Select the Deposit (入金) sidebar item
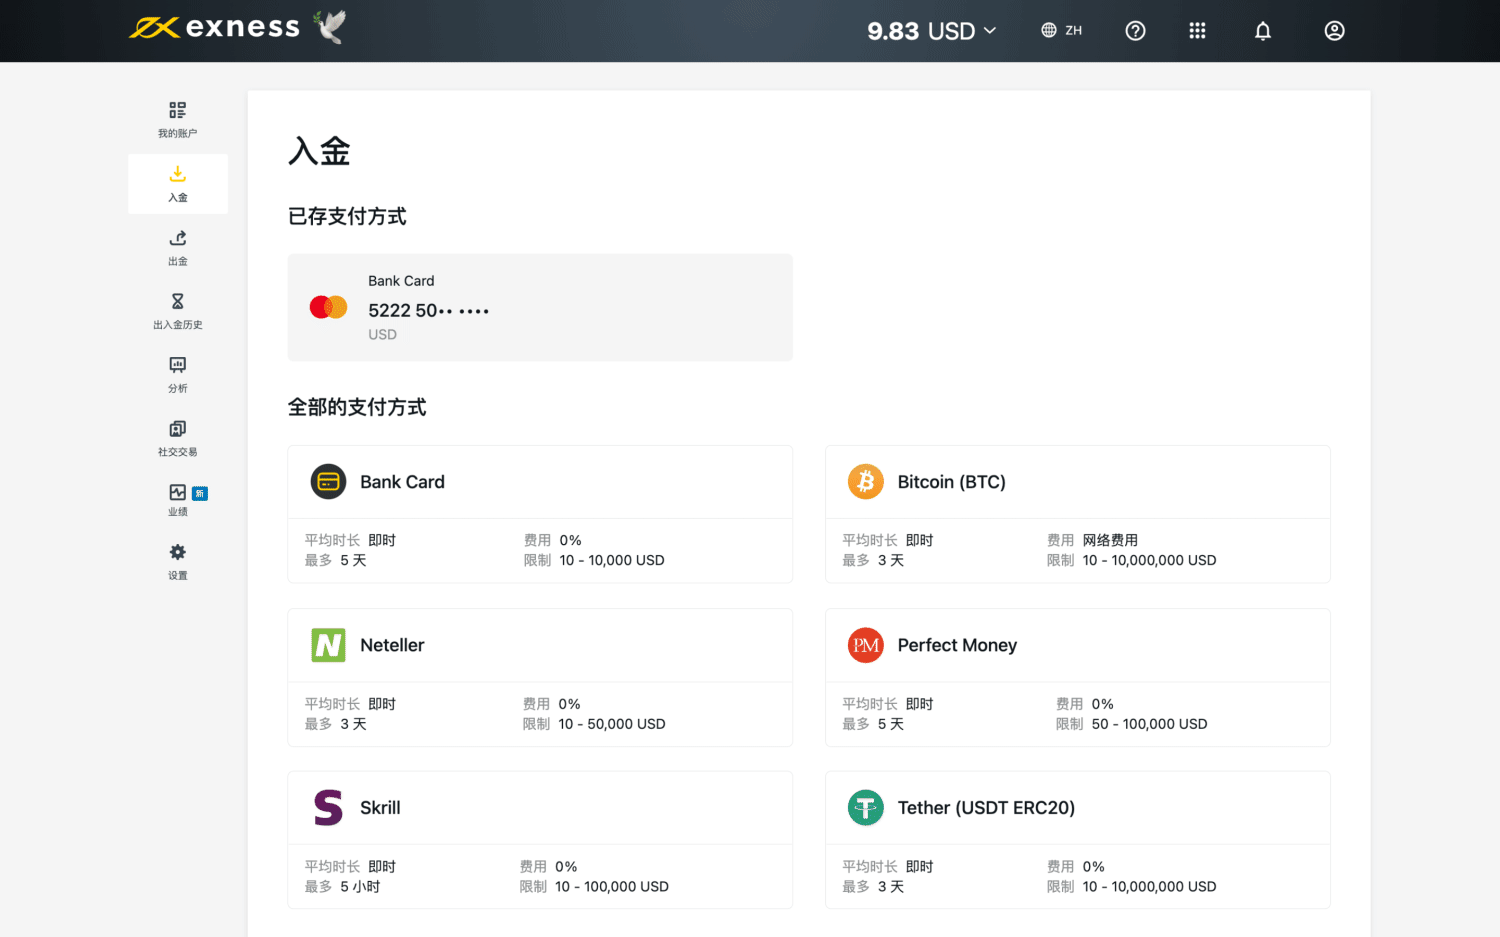This screenshot has width=1500, height=937. click(x=177, y=184)
